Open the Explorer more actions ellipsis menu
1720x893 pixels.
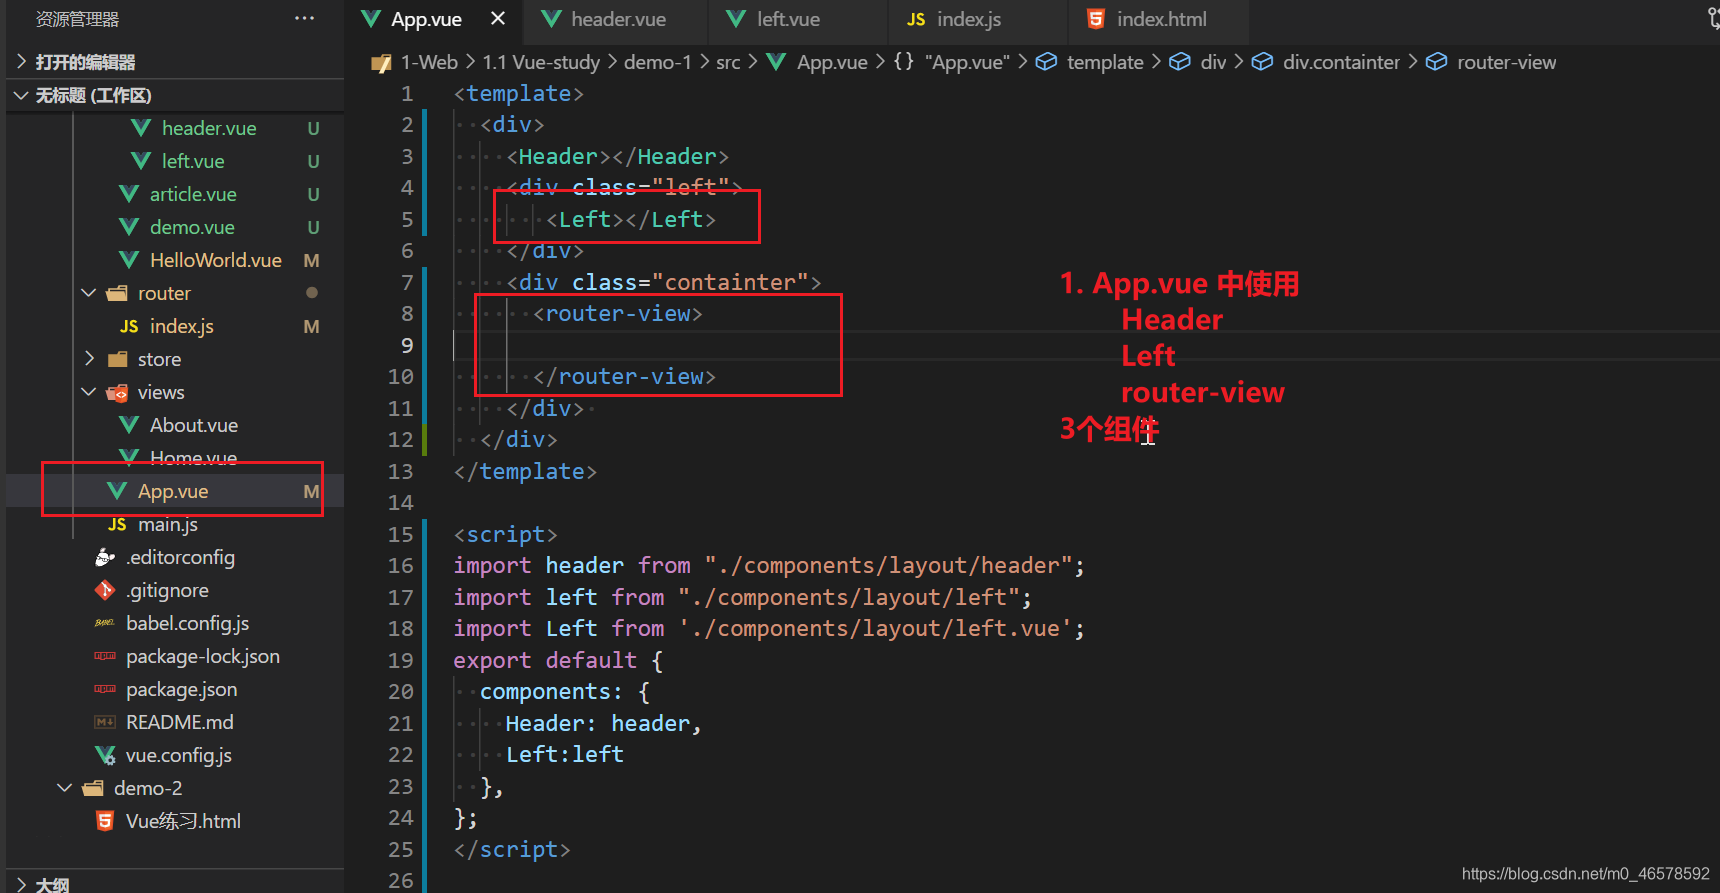click(x=304, y=18)
